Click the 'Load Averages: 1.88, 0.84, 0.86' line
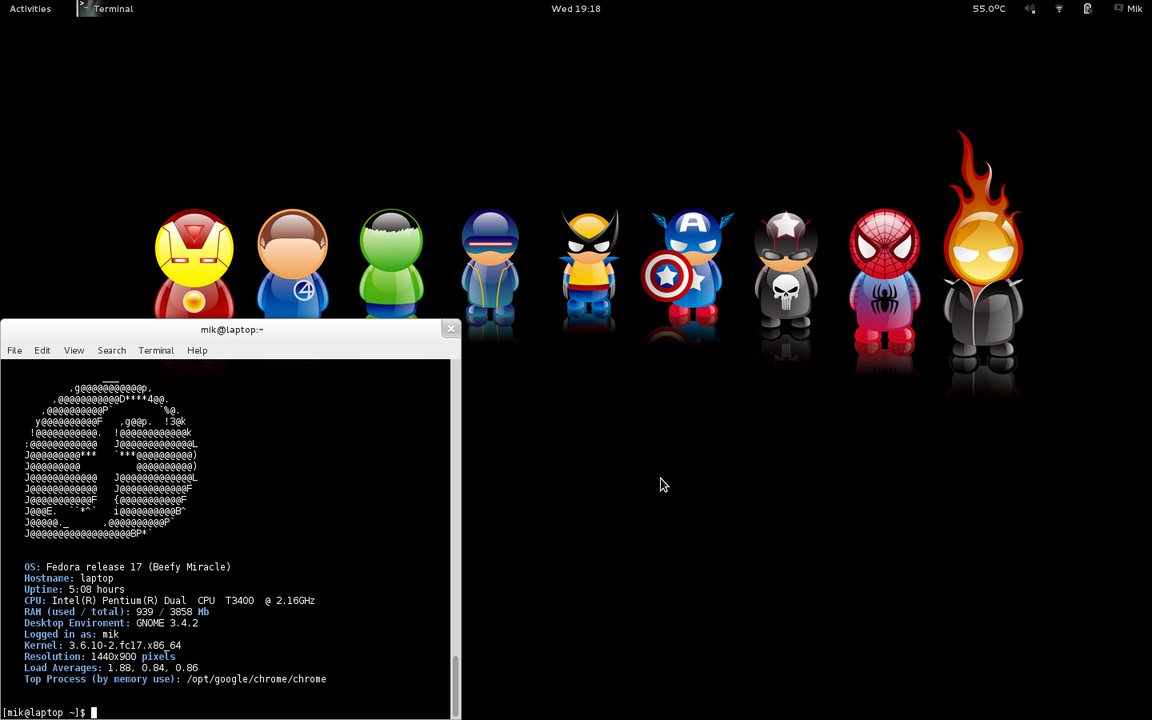The image size is (1152, 720). click(x=111, y=668)
